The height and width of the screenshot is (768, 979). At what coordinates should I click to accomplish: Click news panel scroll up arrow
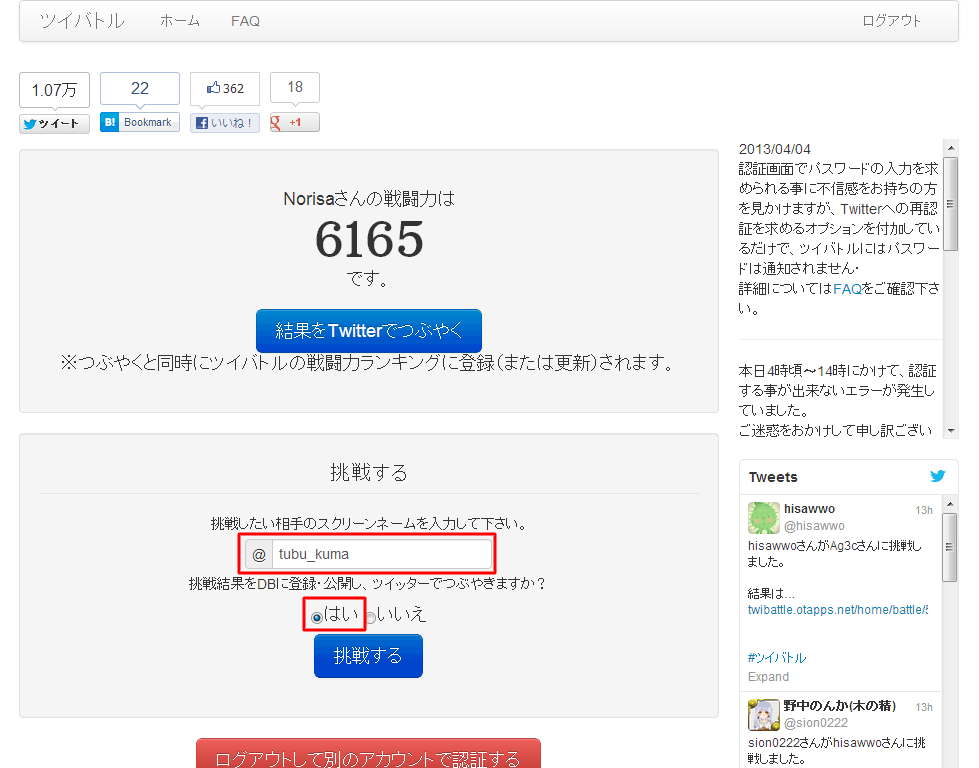click(951, 148)
